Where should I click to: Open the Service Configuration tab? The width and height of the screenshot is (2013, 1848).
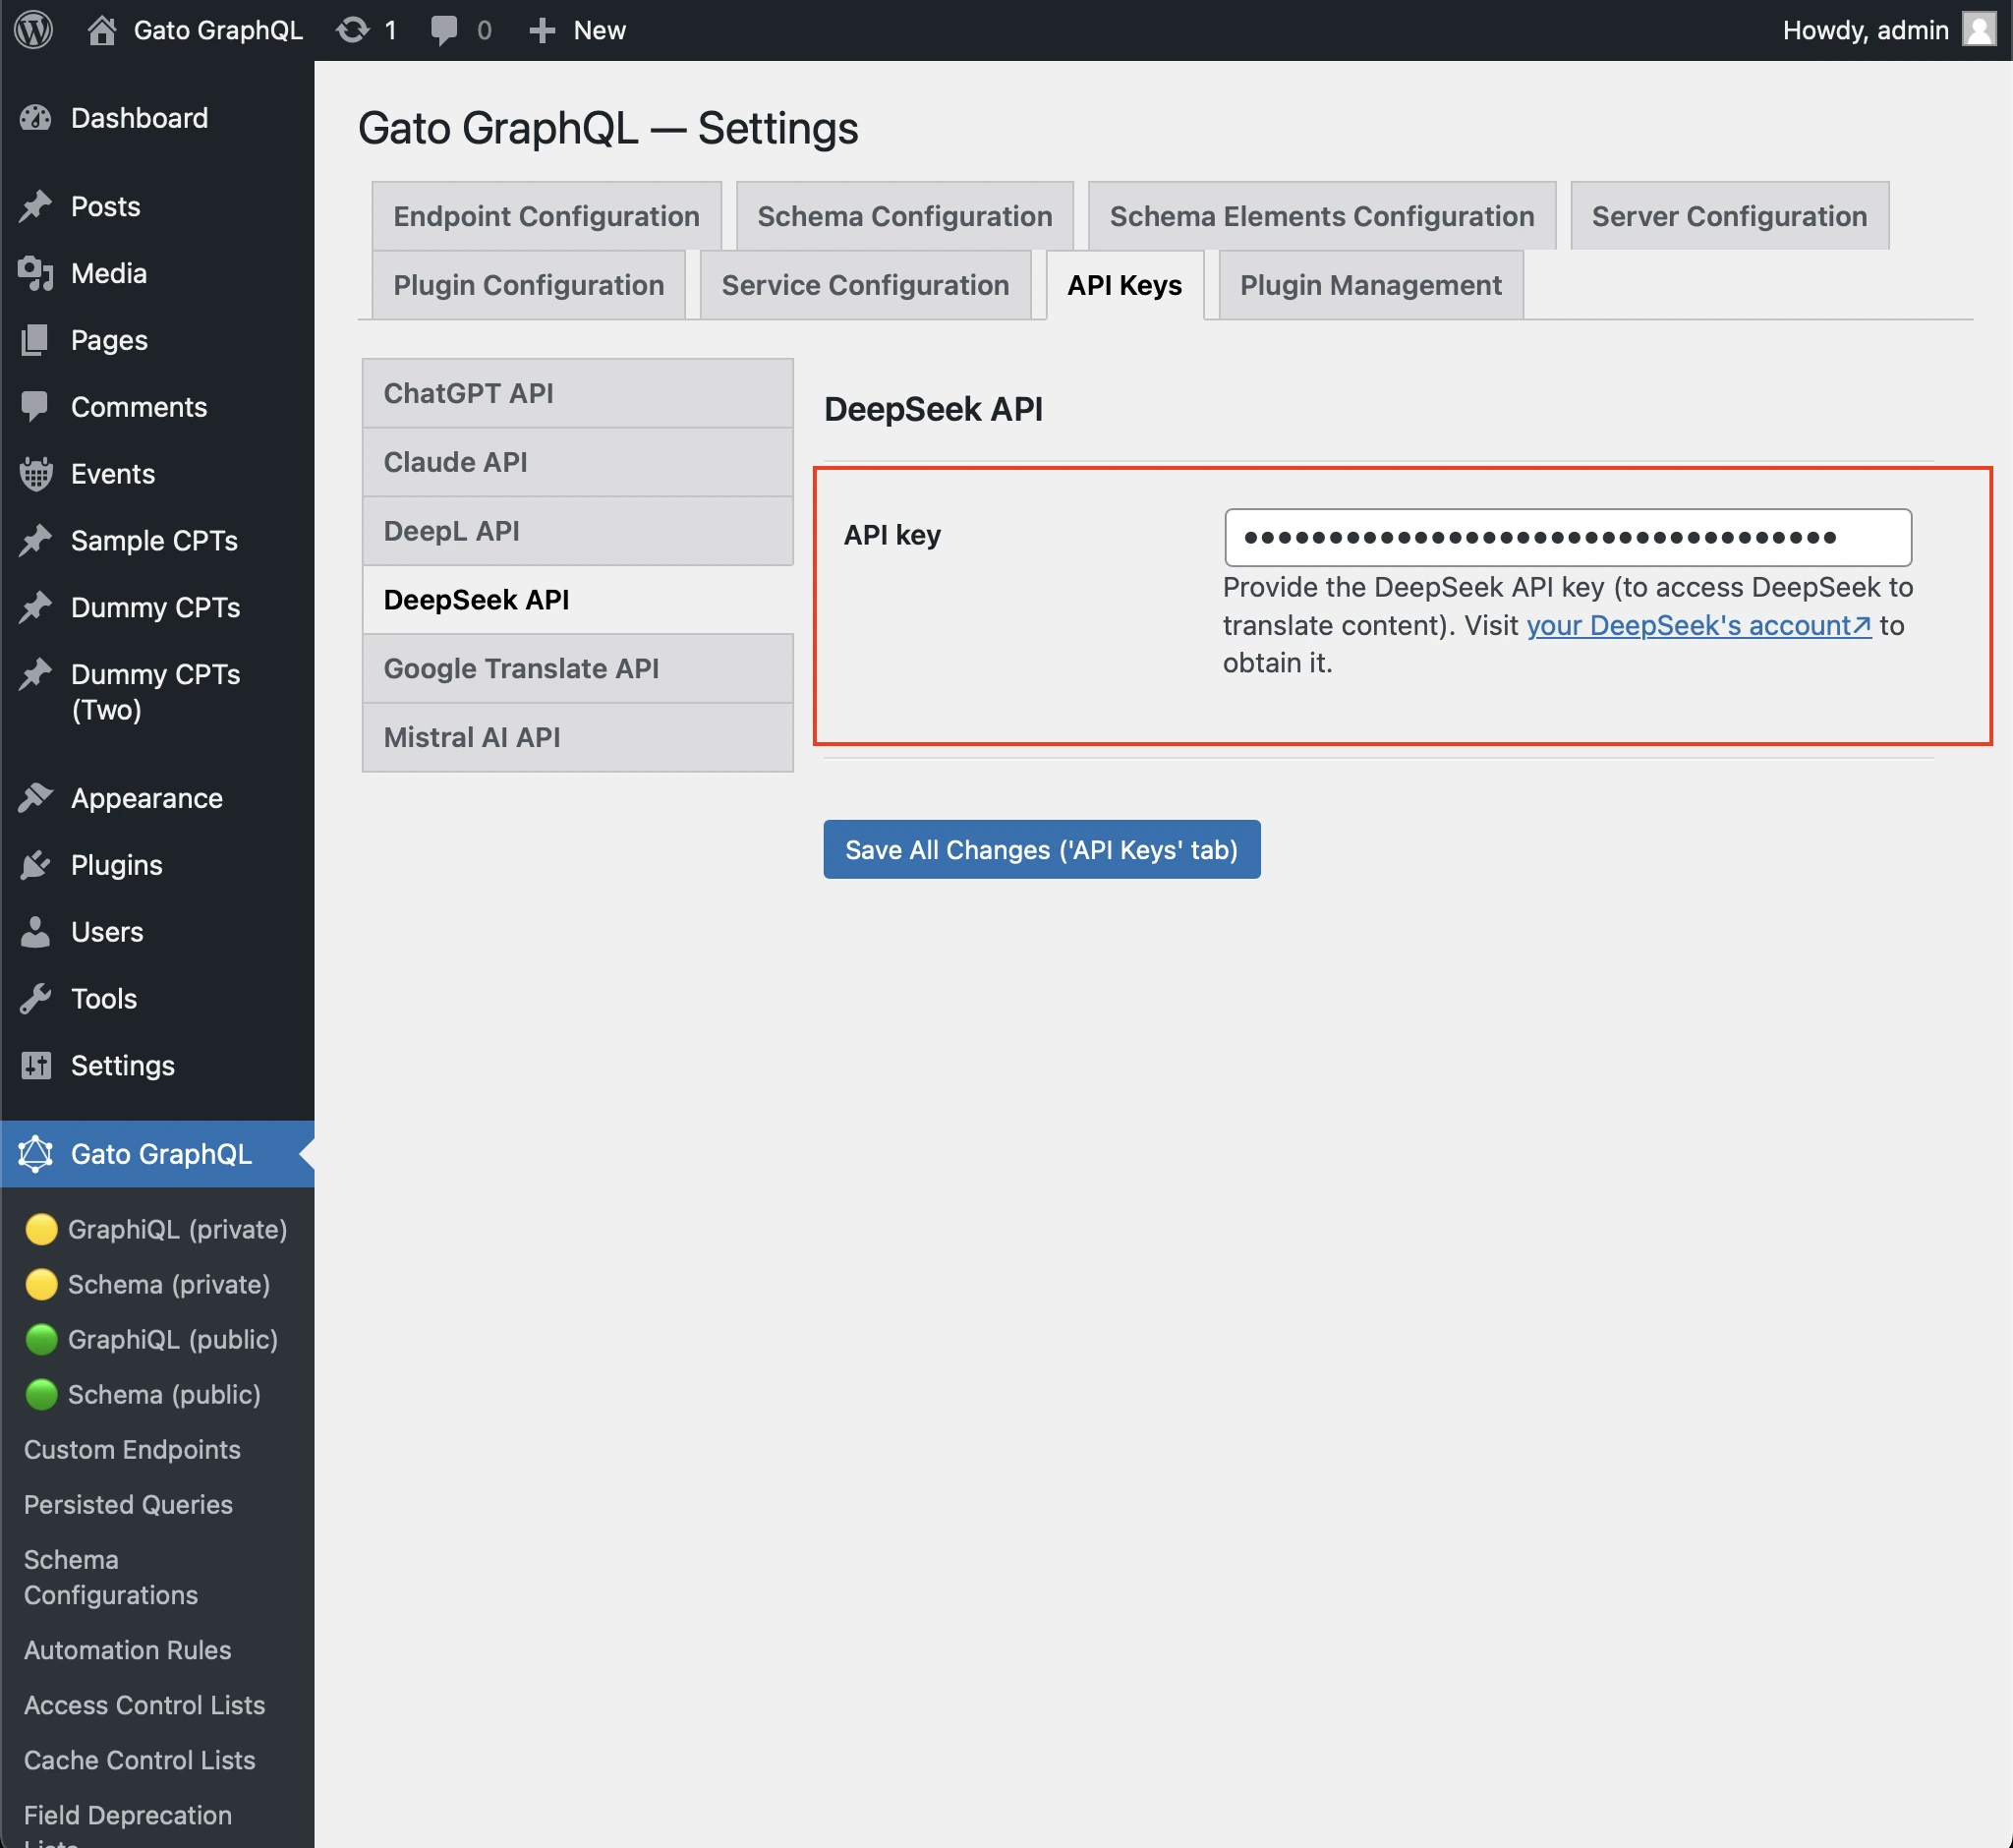[865, 285]
